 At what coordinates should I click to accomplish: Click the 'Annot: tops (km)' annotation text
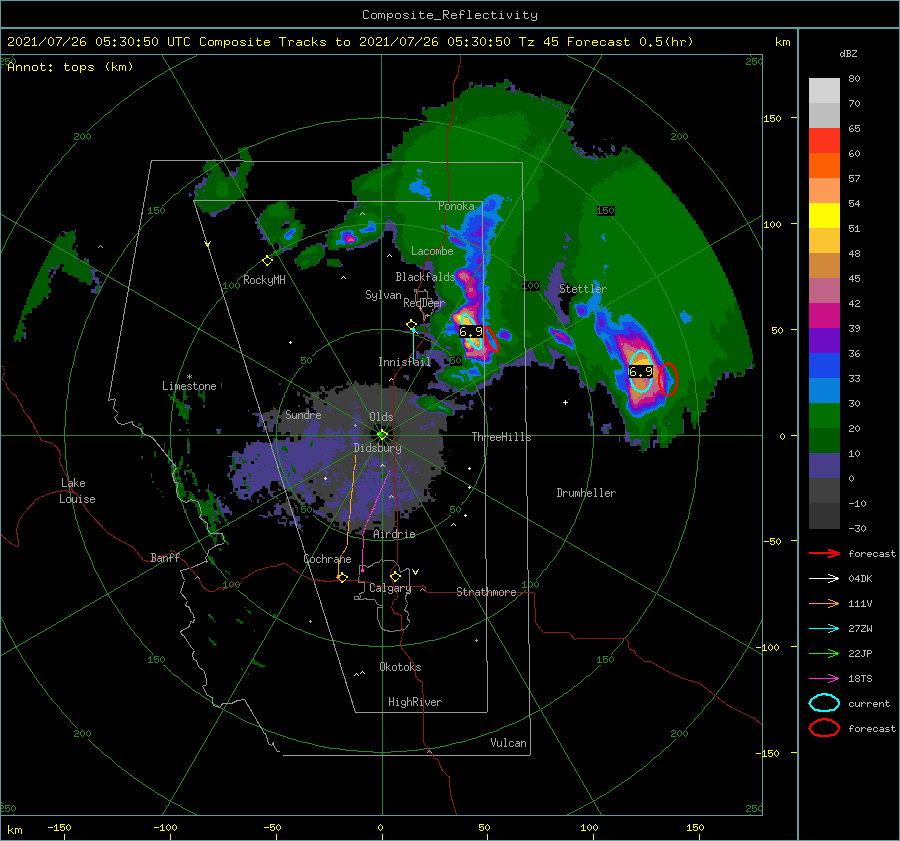click(x=70, y=67)
